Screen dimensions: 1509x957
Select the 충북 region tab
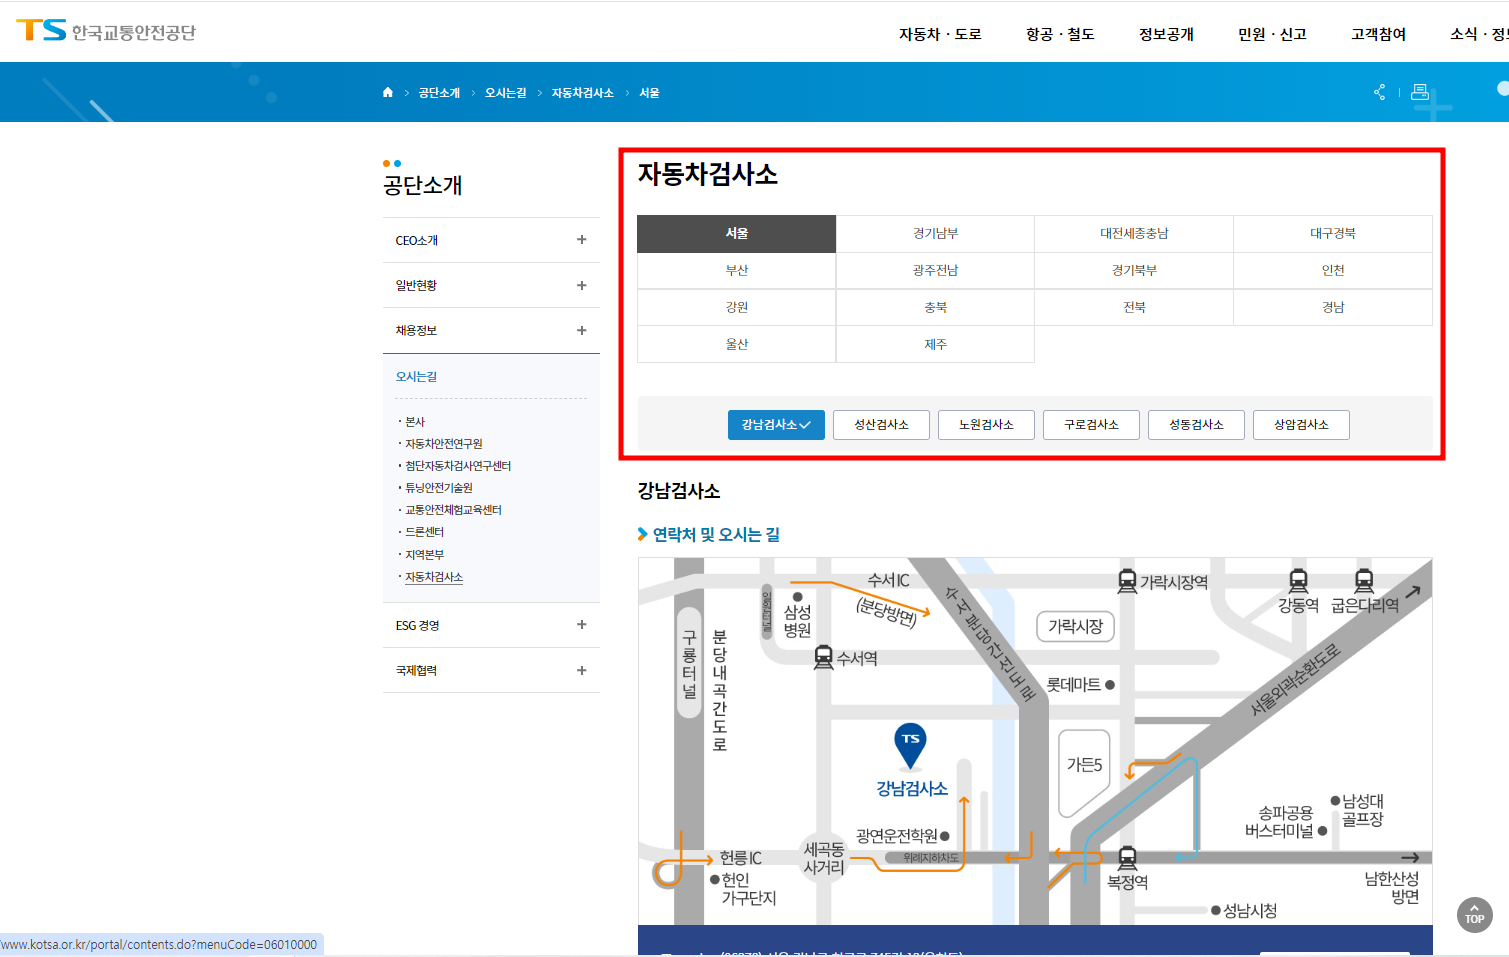click(935, 307)
